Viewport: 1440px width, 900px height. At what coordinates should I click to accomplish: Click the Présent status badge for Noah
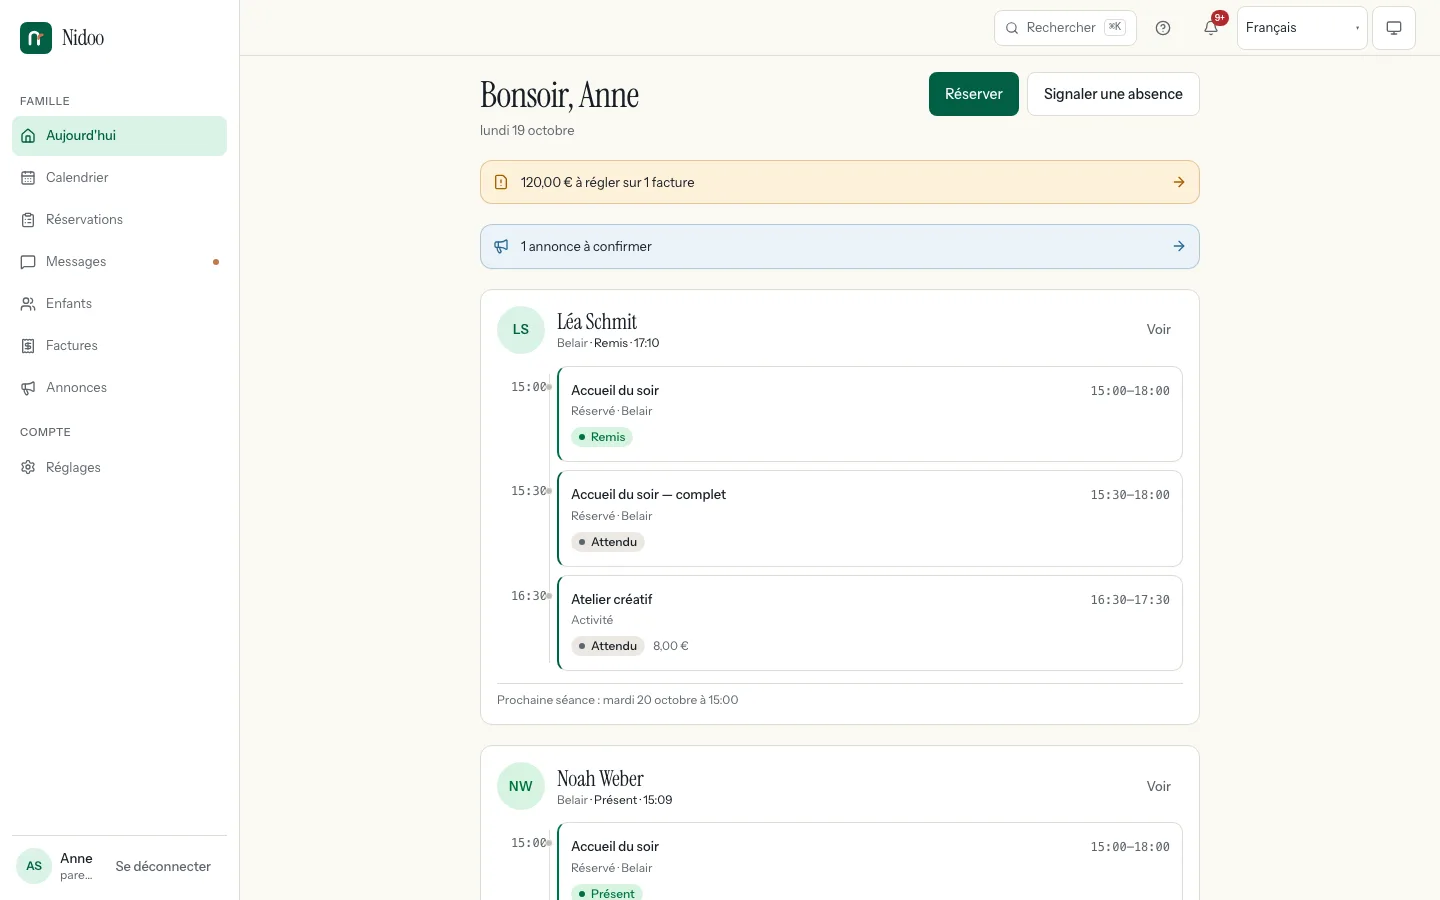coord(607,893)
